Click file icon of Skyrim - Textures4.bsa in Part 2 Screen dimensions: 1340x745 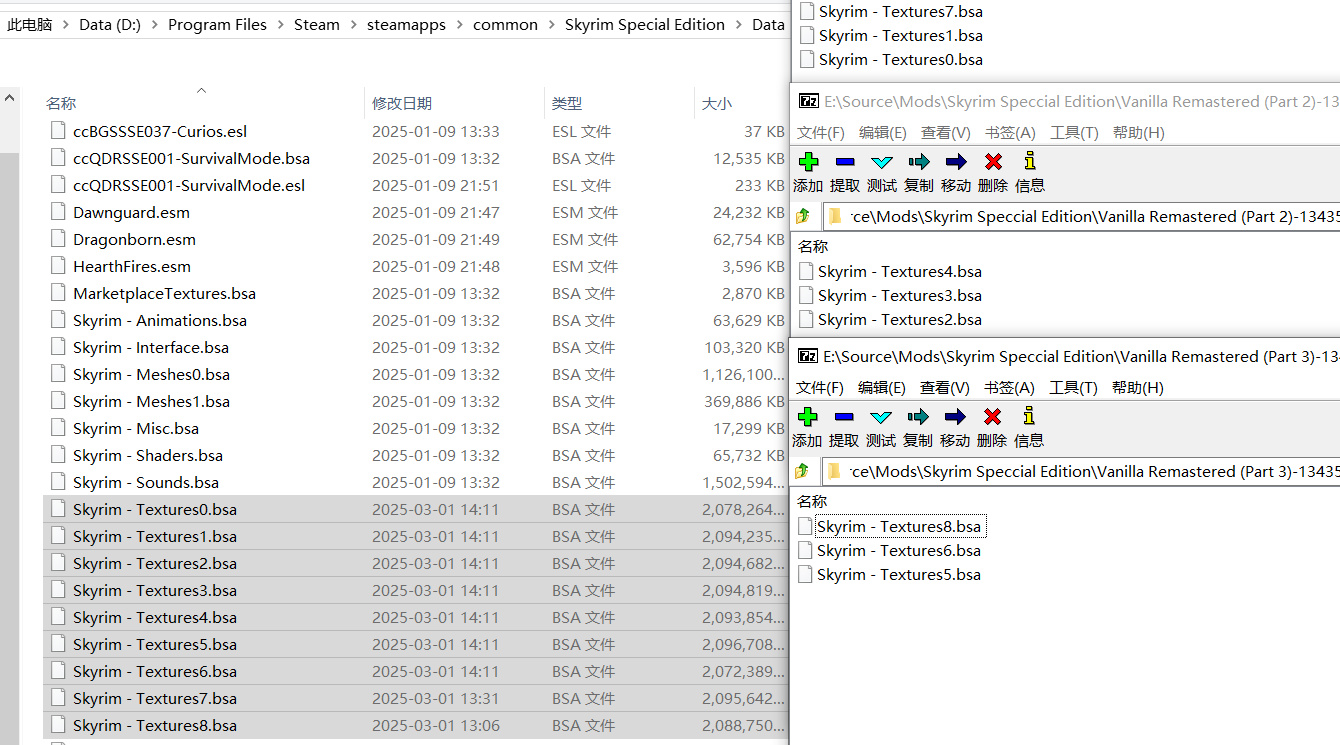[x=806, y=271]
